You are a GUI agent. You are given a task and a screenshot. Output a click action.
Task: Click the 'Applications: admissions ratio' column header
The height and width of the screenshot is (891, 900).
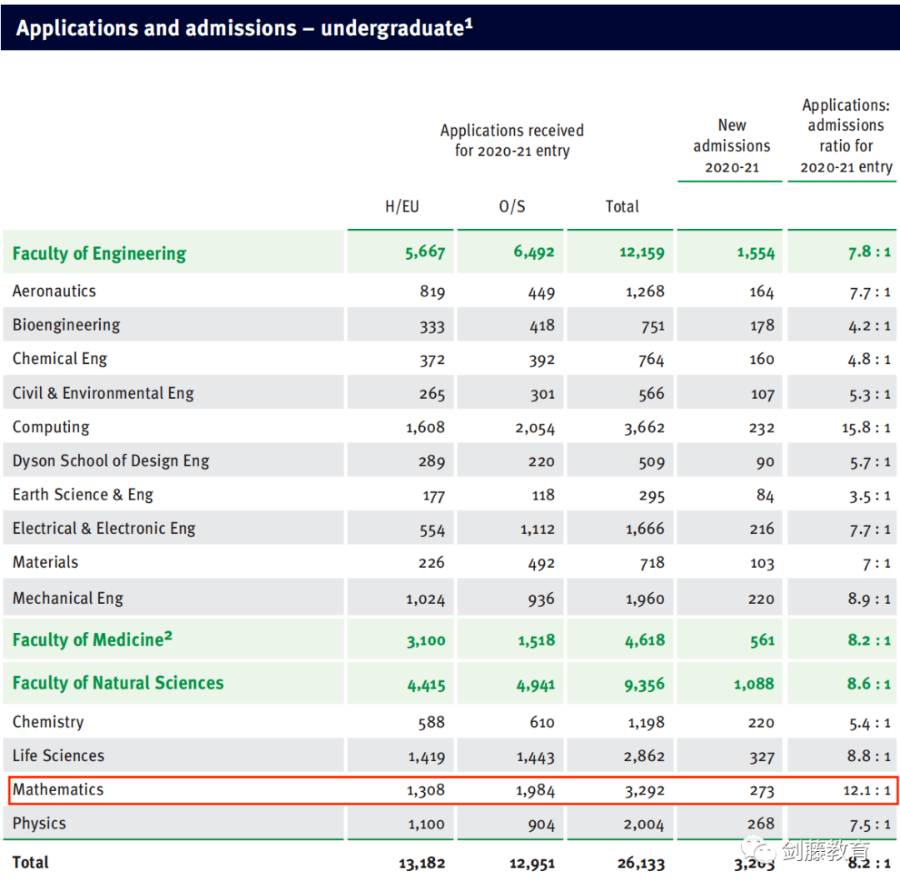coord(845,136)
